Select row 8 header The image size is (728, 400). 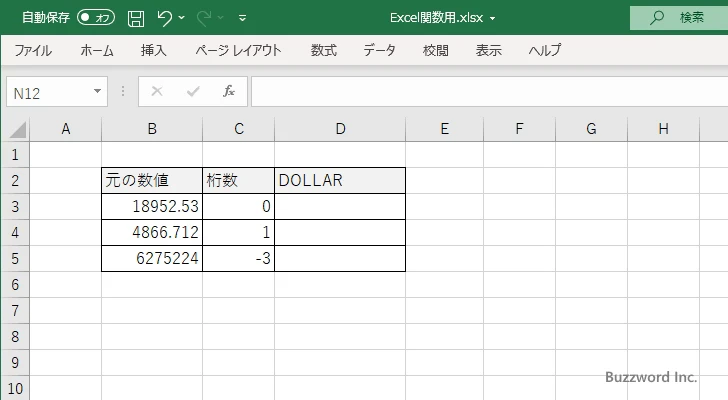pyautogui.click(x=15, y=336)
